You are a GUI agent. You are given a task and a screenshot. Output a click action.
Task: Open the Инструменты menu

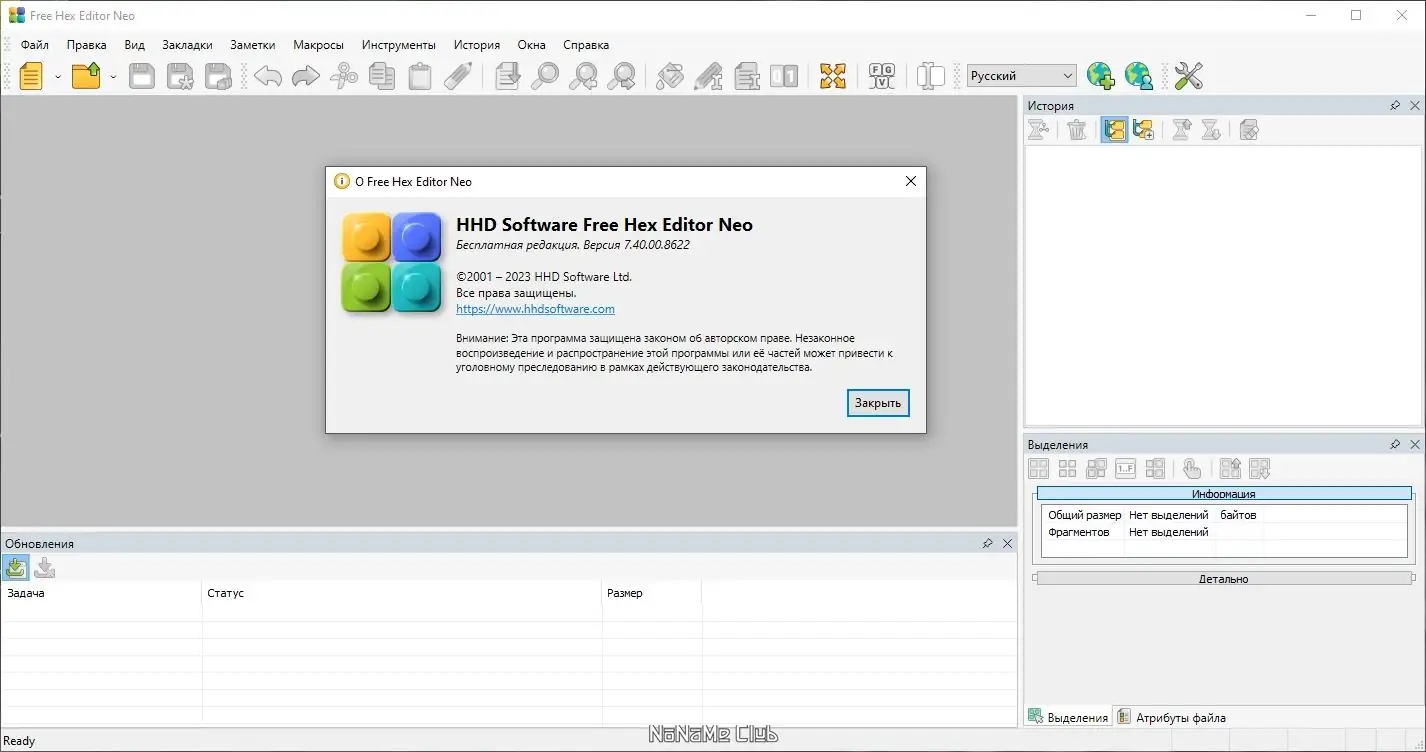[399, 45]
